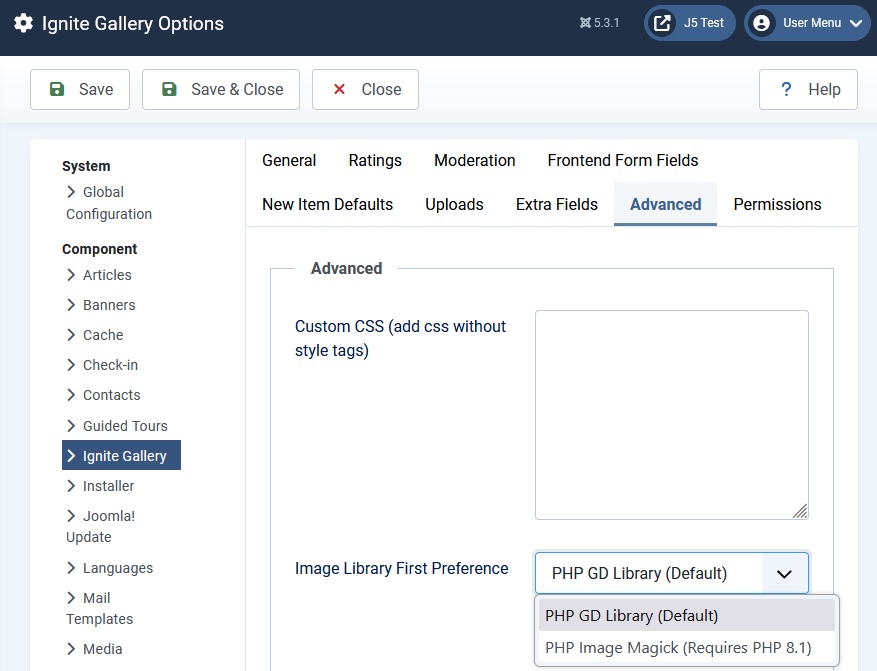Click the user avatar icon

pyautogui.click(x=761, y=23)
